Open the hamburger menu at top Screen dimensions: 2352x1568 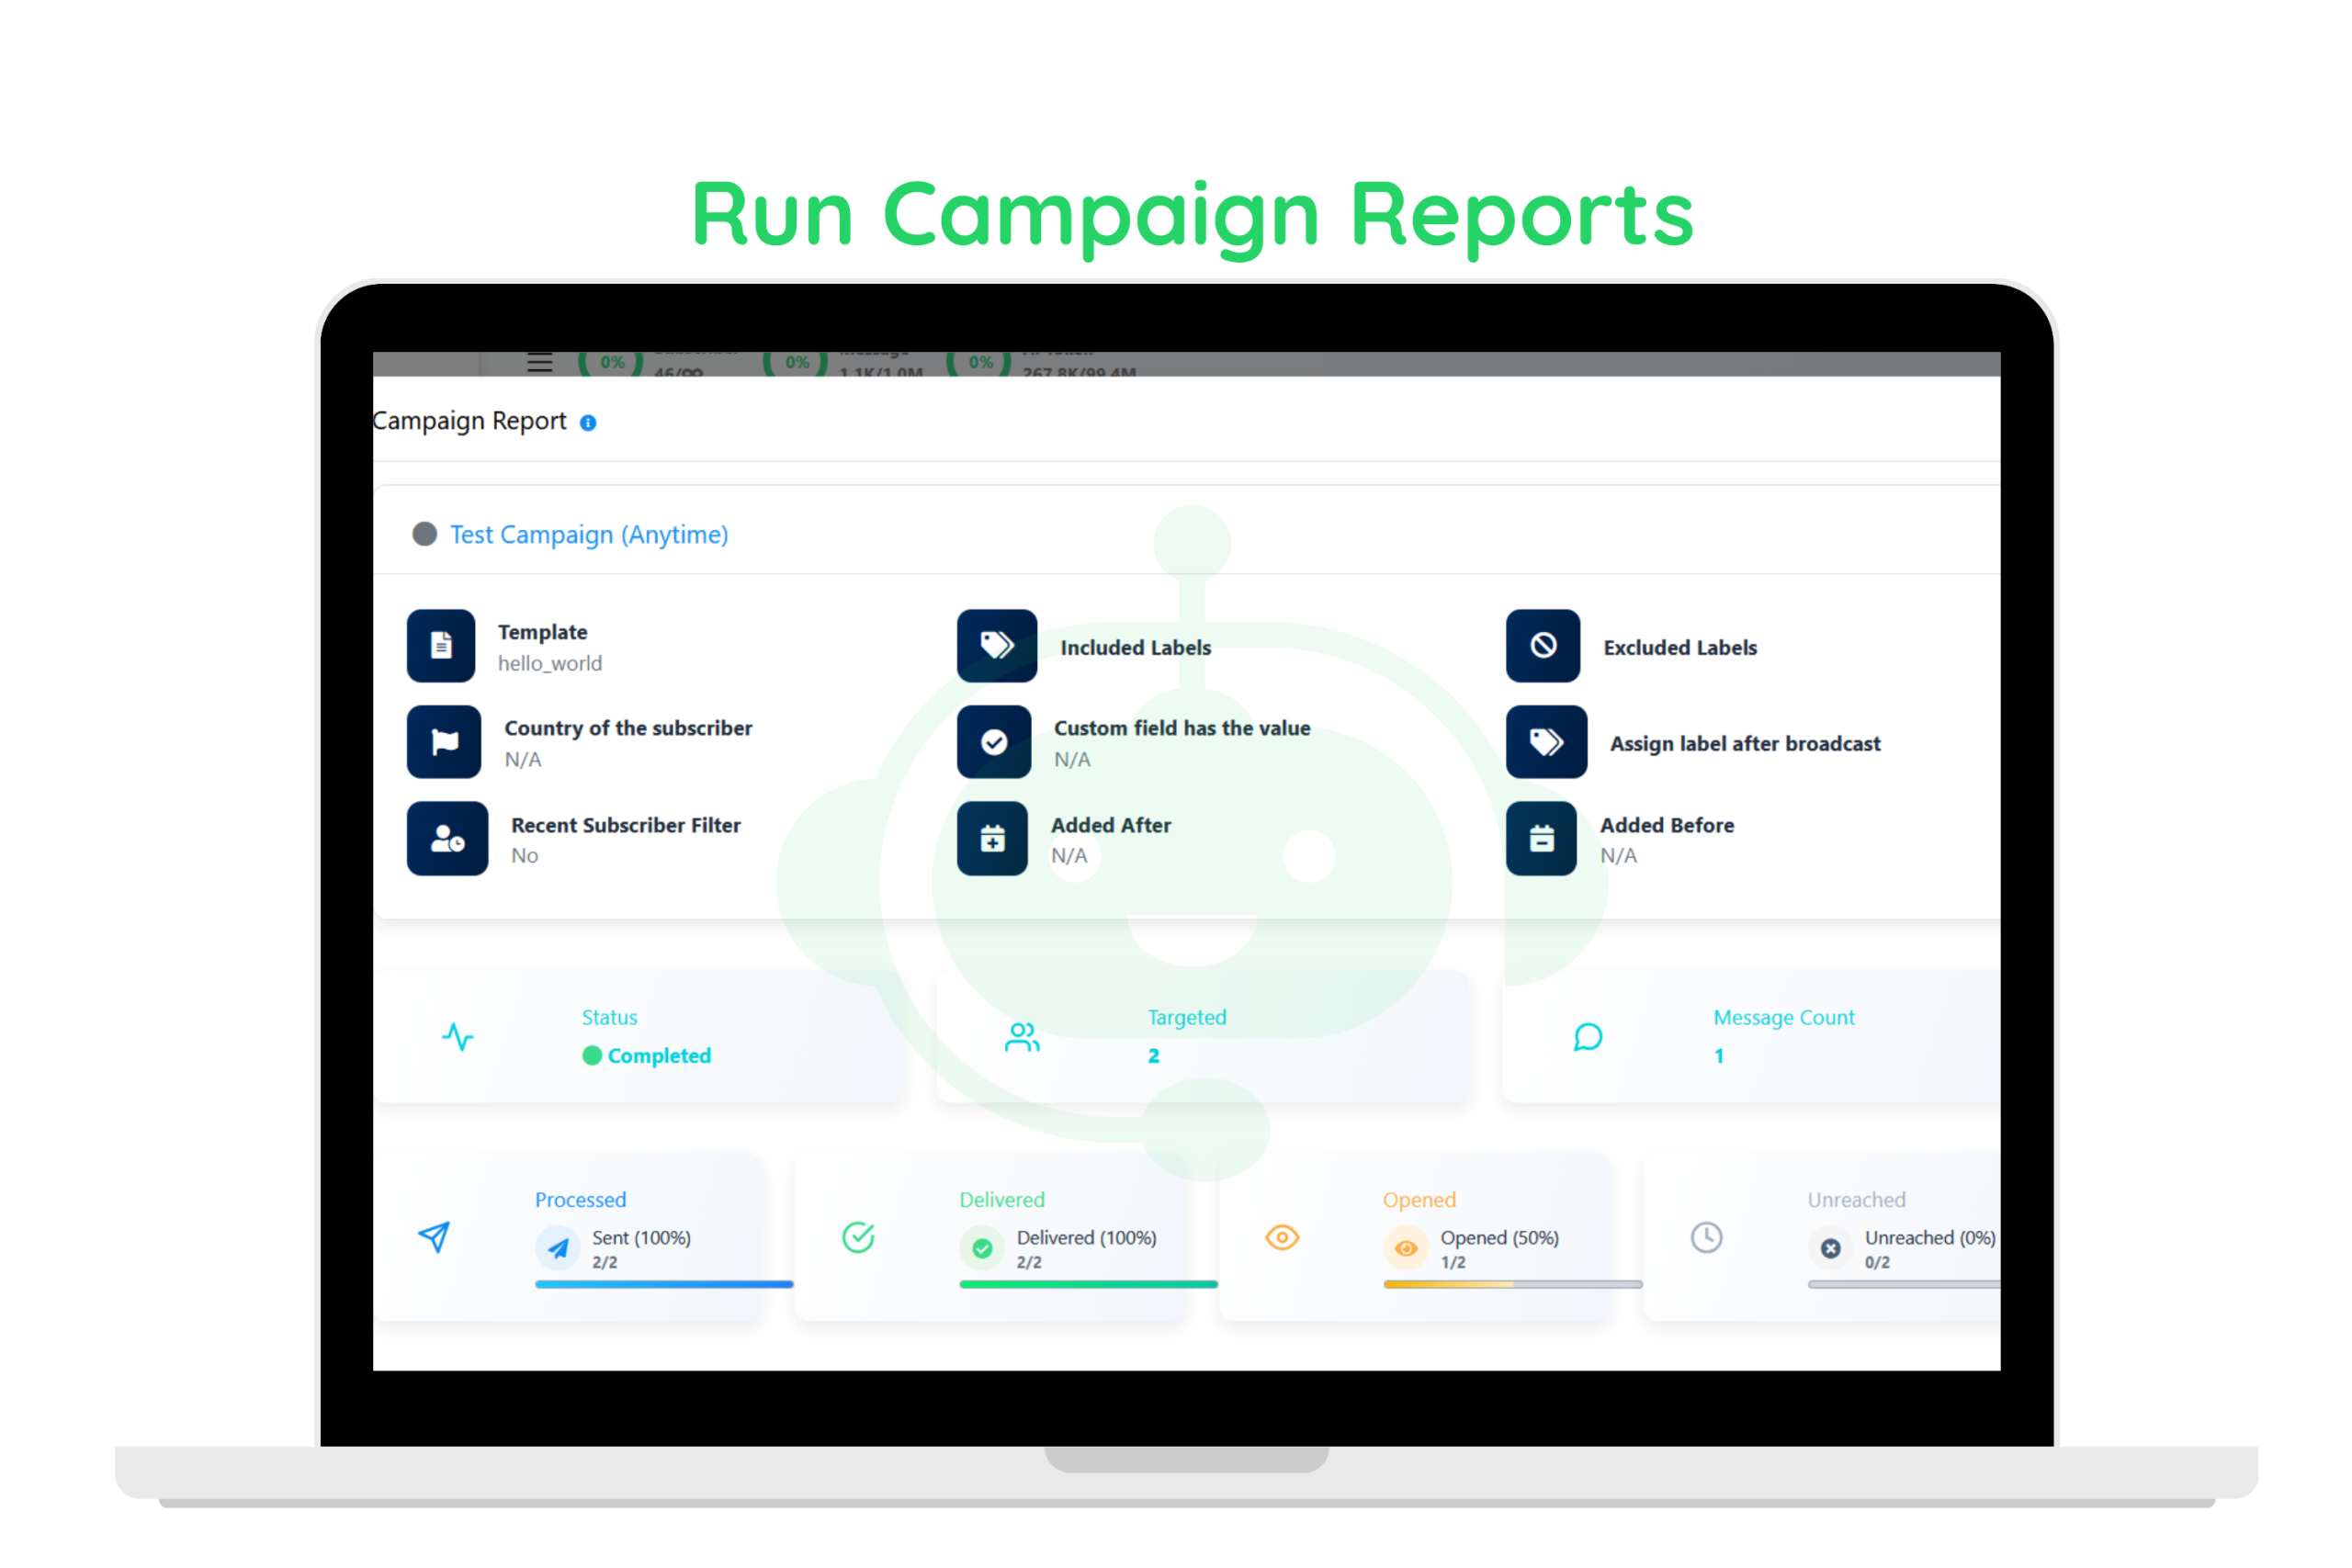(x=540, y=364)
